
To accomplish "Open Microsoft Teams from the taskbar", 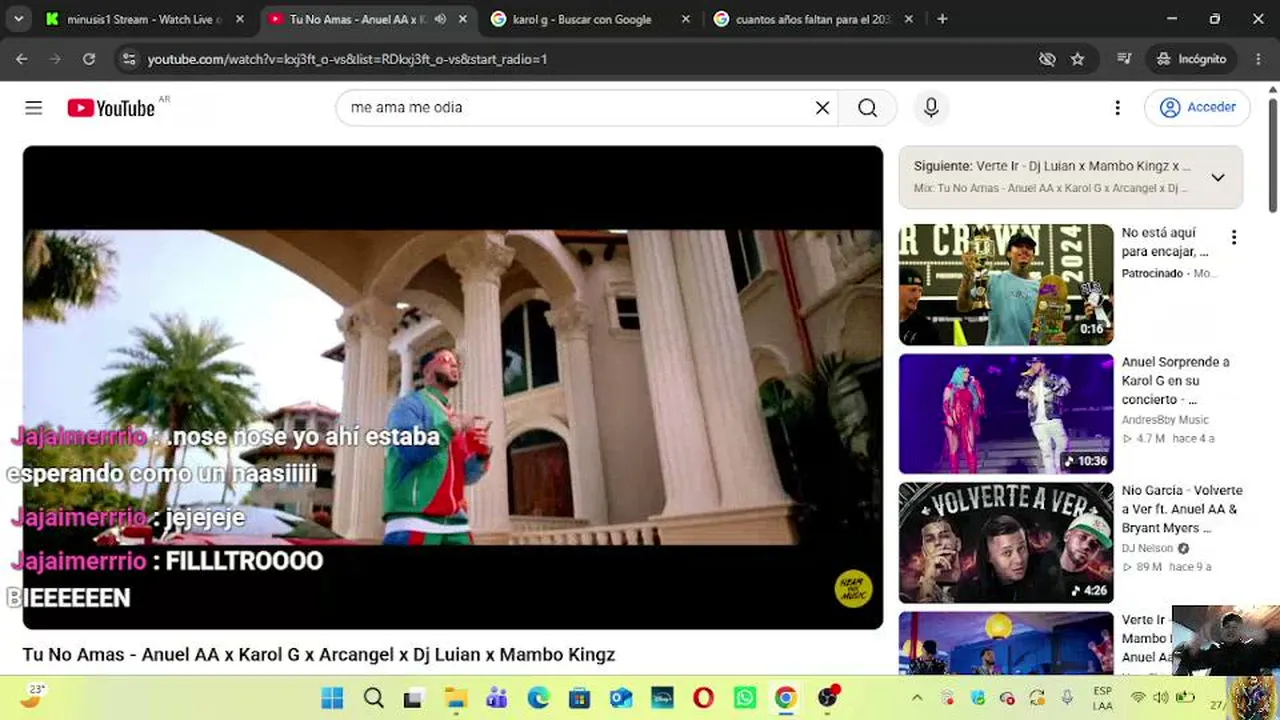I will point(497,698).
